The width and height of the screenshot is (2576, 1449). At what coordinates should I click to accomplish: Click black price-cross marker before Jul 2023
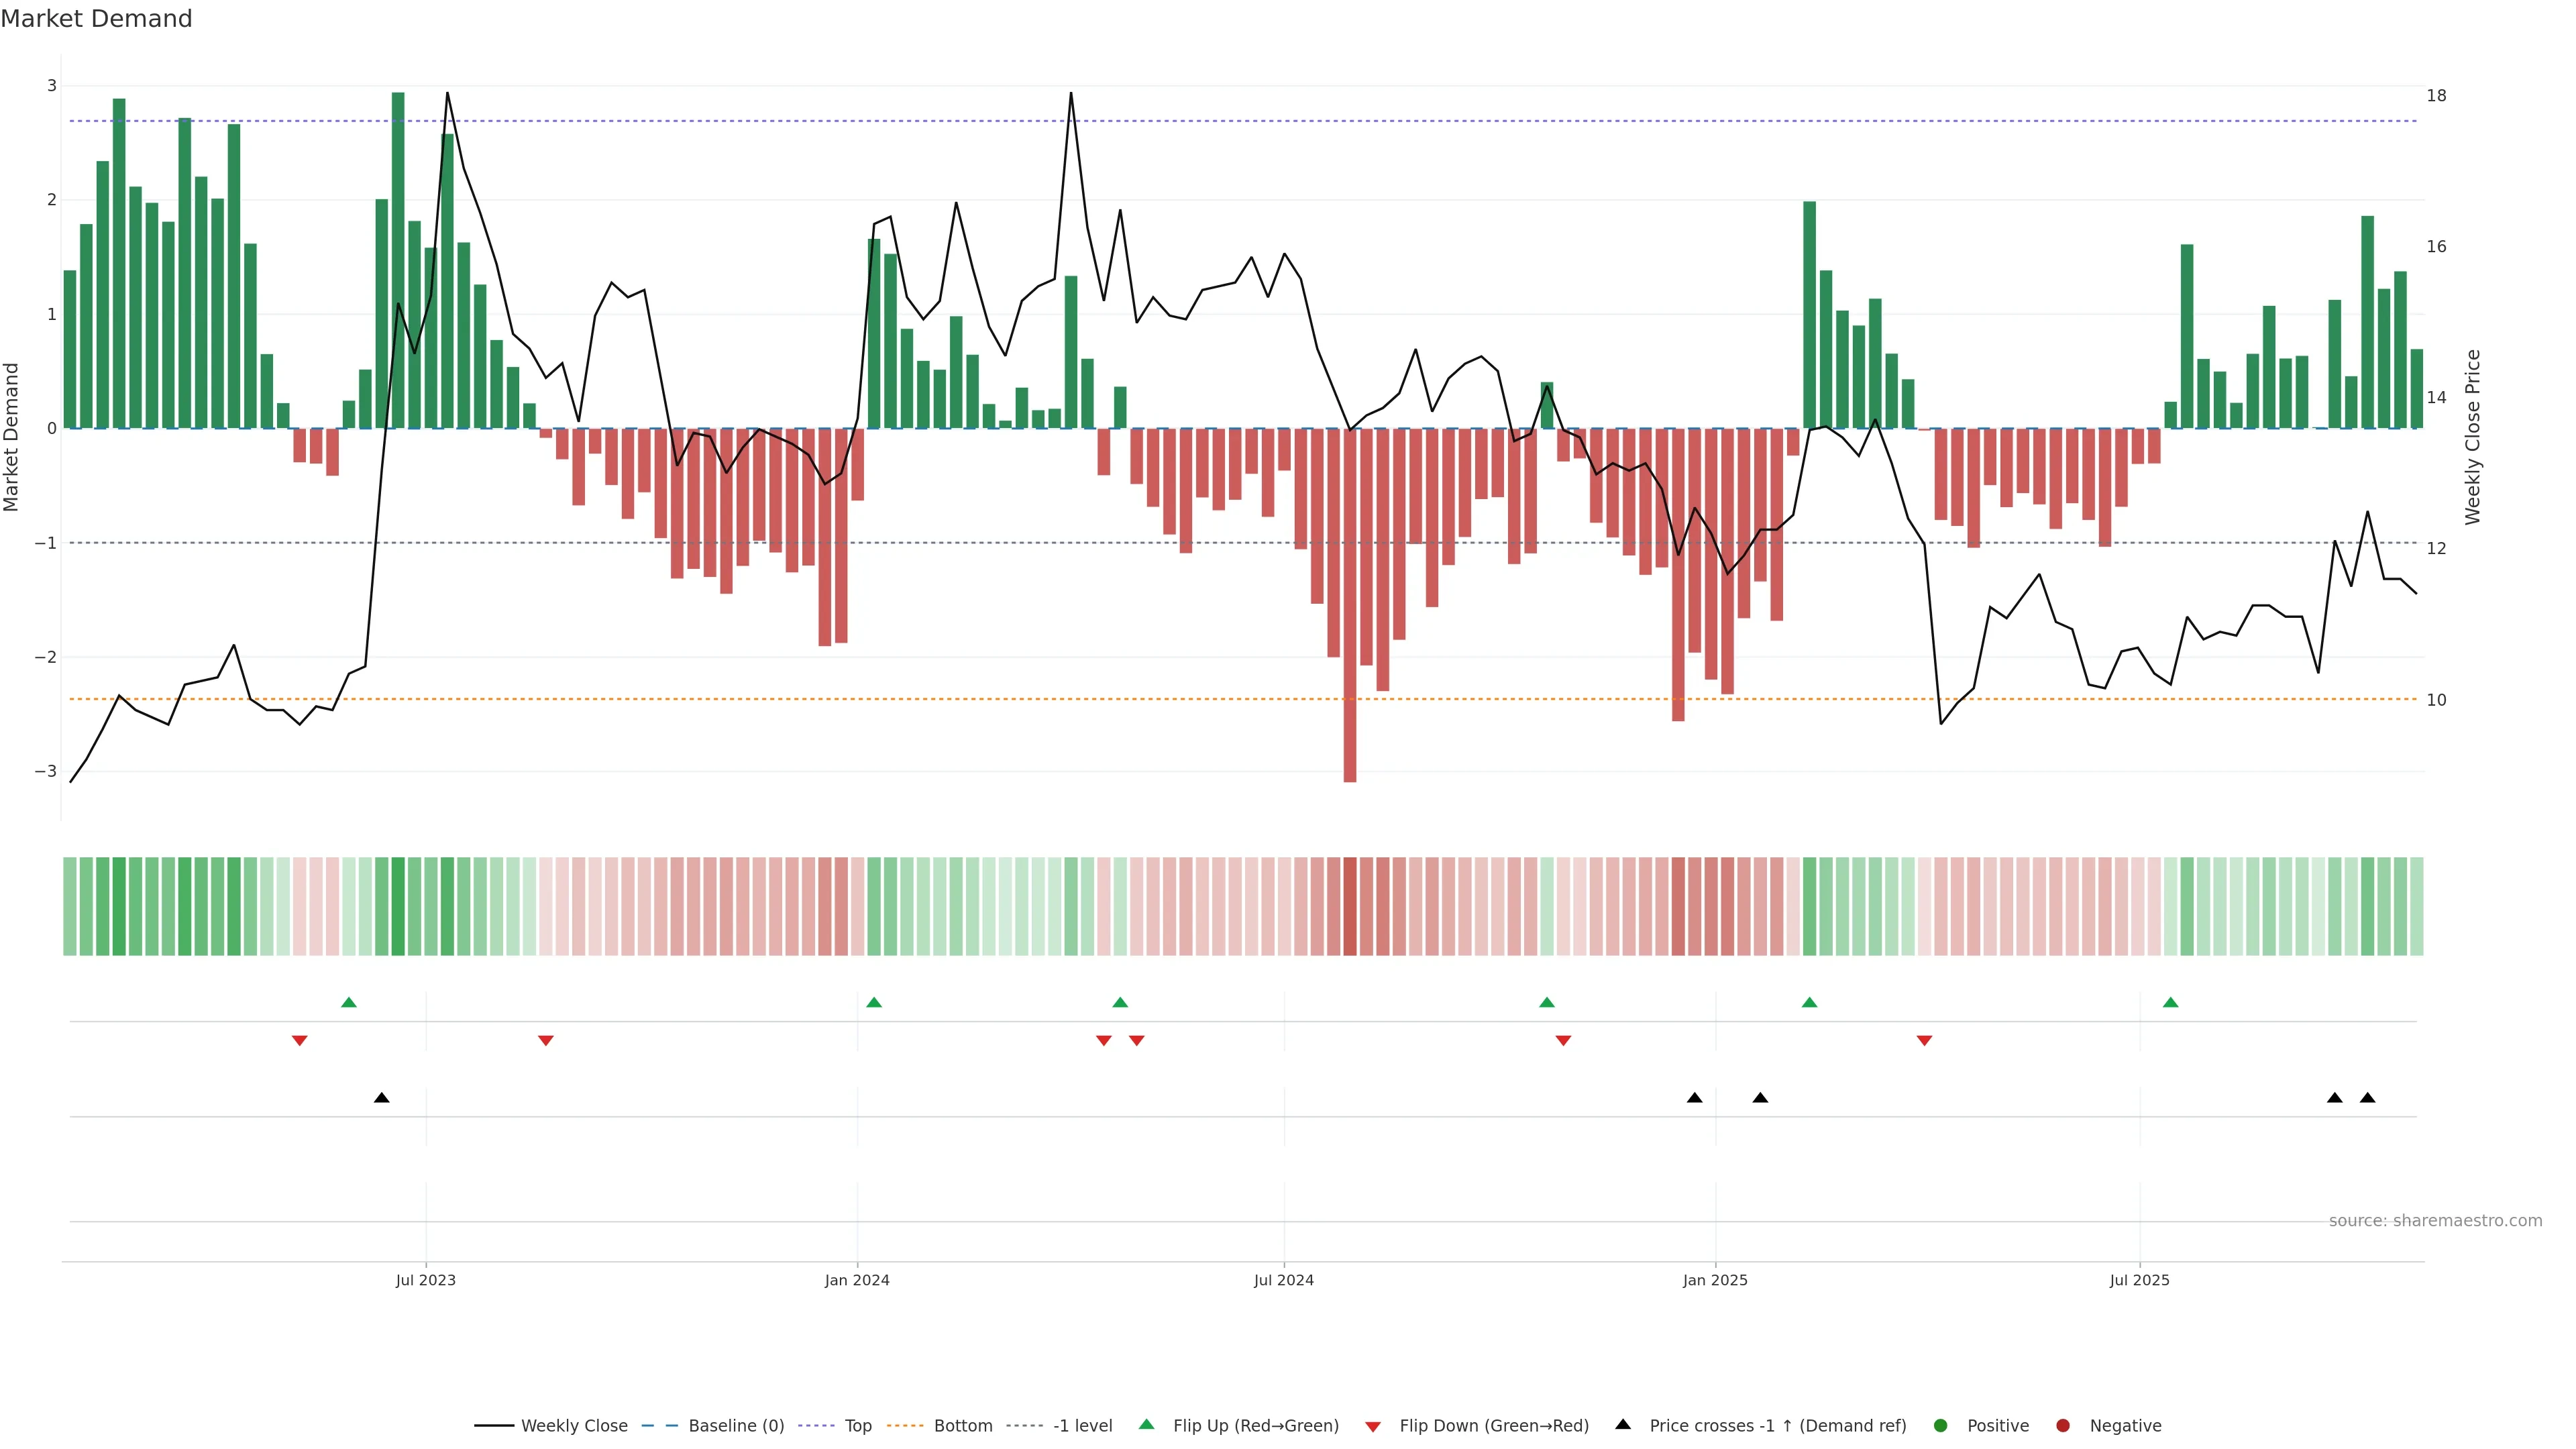[381, 1098]
